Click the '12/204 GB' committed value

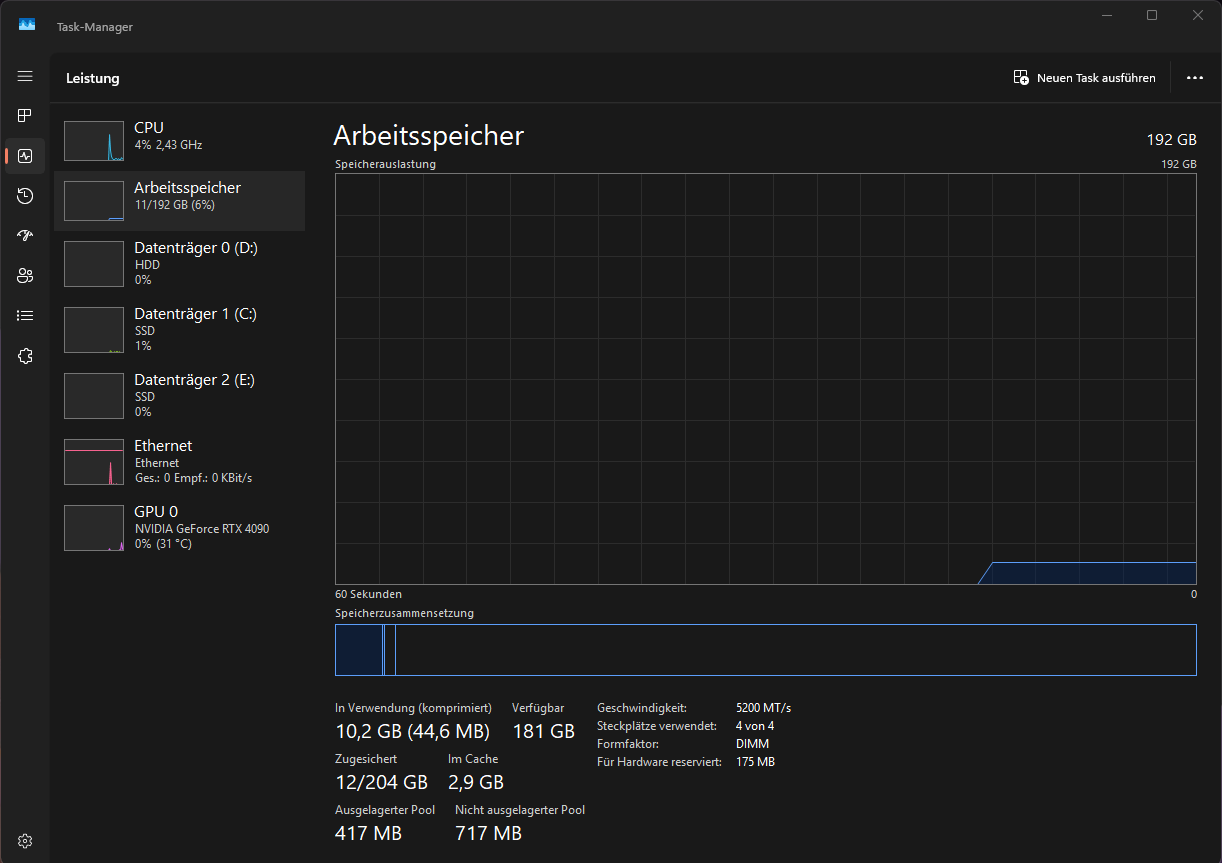(381, 782)
